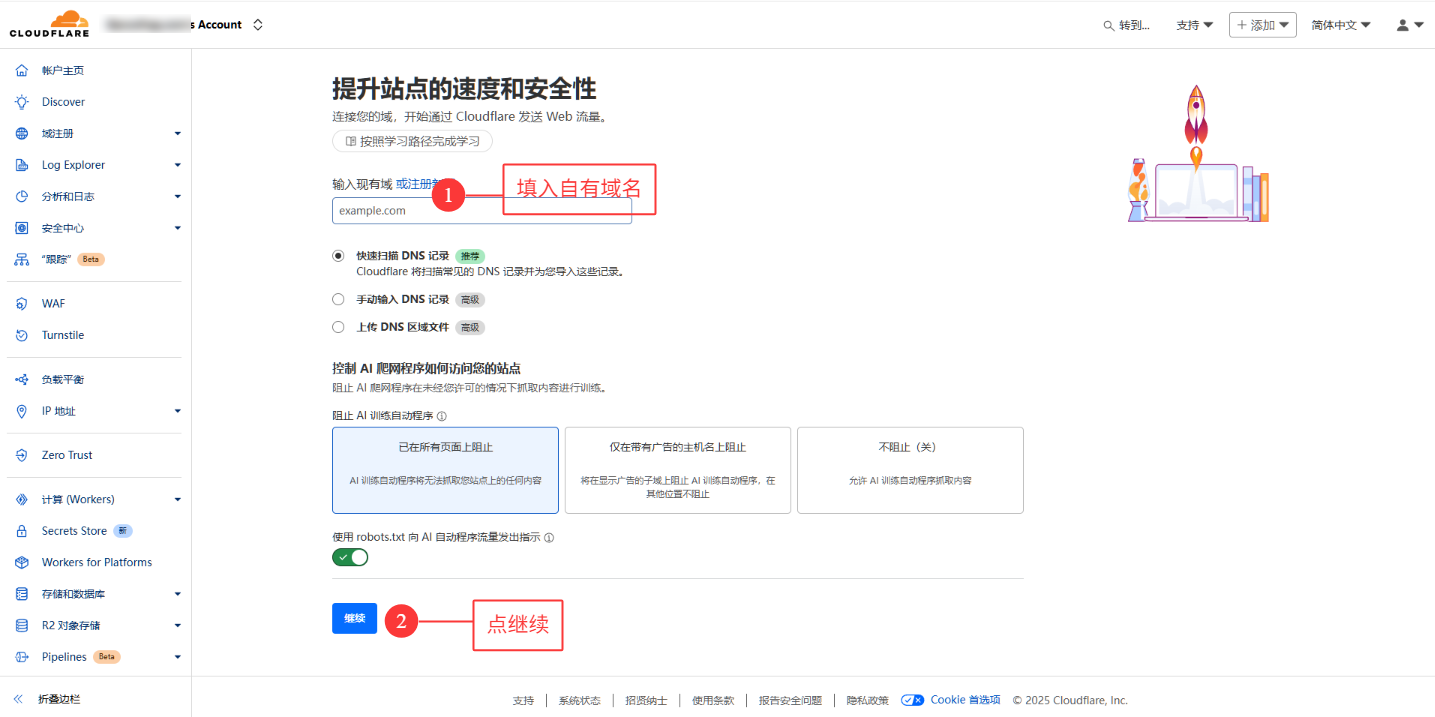Click the 折叠边栏 double-chevron icon

click(x=18, y=699)
